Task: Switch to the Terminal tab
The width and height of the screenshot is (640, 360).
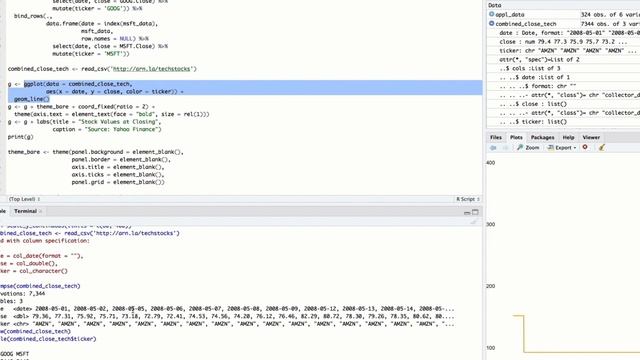Action: click(25, 211)
